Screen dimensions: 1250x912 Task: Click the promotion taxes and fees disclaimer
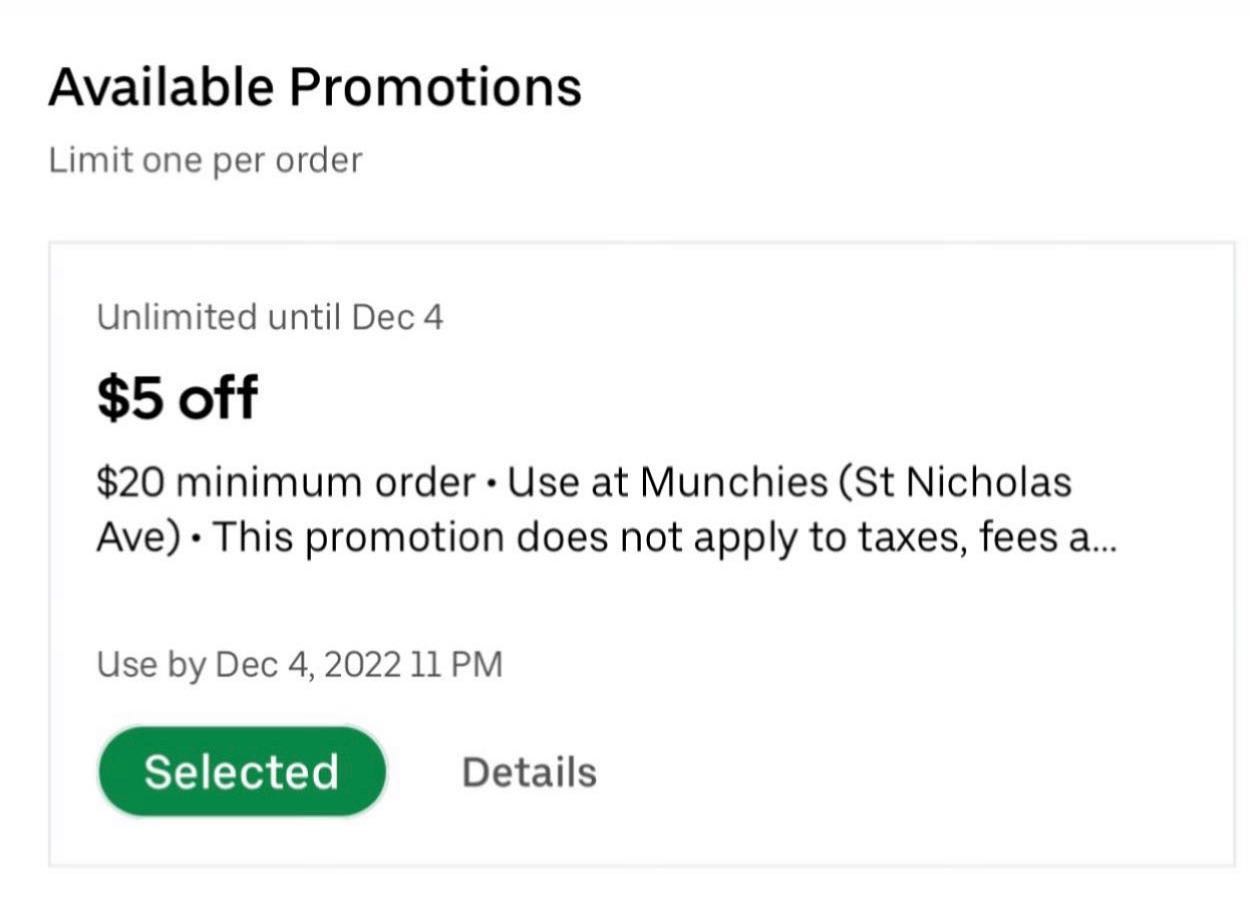[x=665, y=538]
